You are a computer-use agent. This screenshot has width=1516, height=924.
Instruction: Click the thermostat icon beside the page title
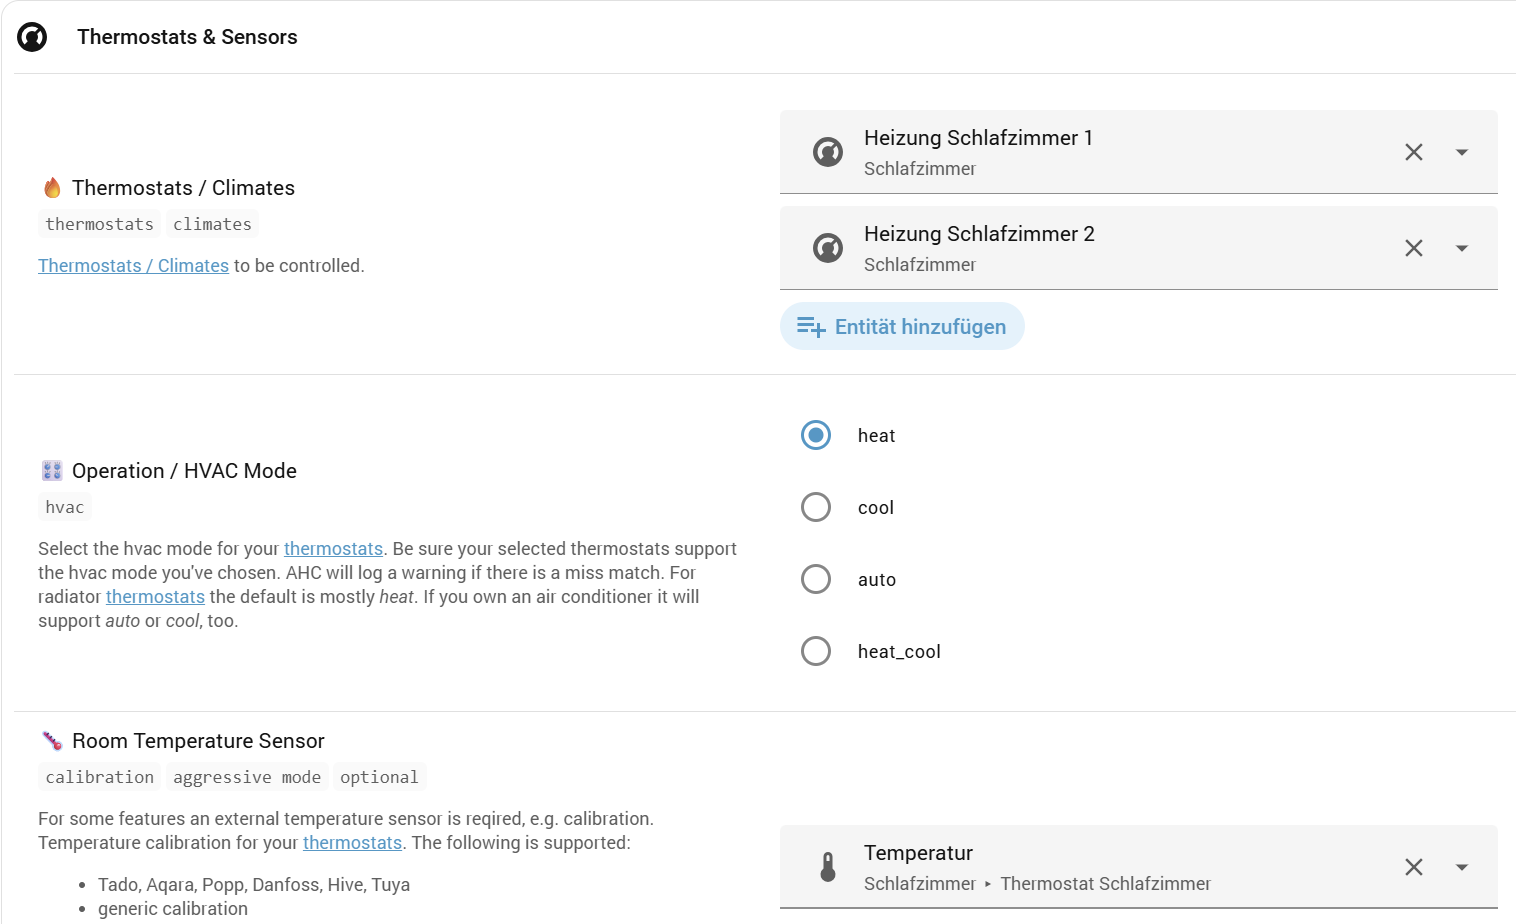click(x=32, y=37)
